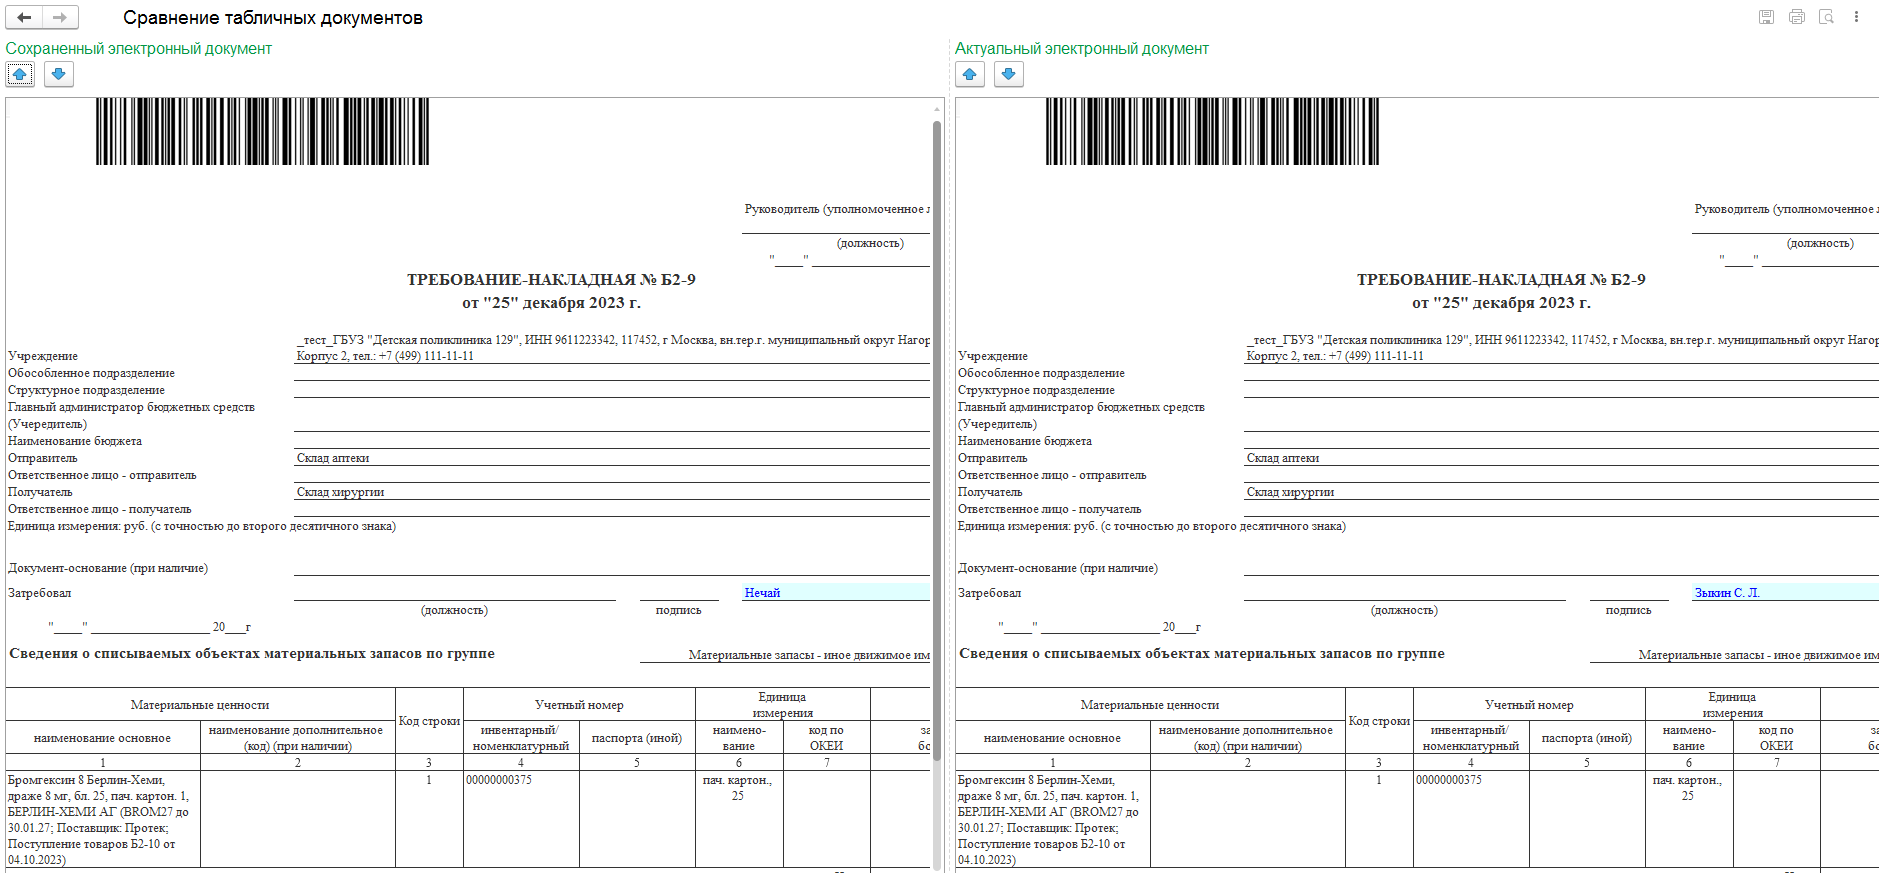Click 'Склад хирургии' cell in left document
1879x873 pixels.
pyautogui.click(x=612, y=492)
